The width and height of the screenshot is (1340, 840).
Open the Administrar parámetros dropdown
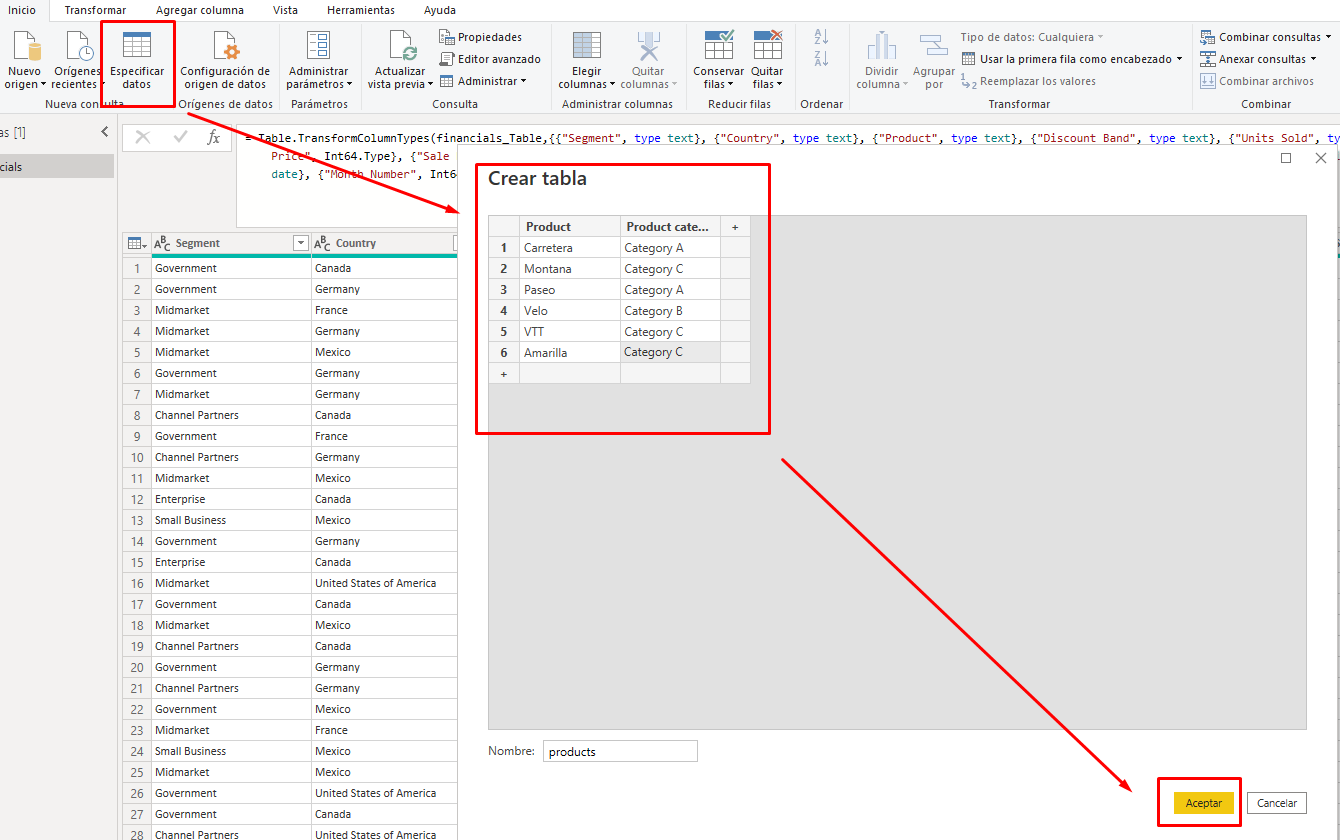point(318,84)
